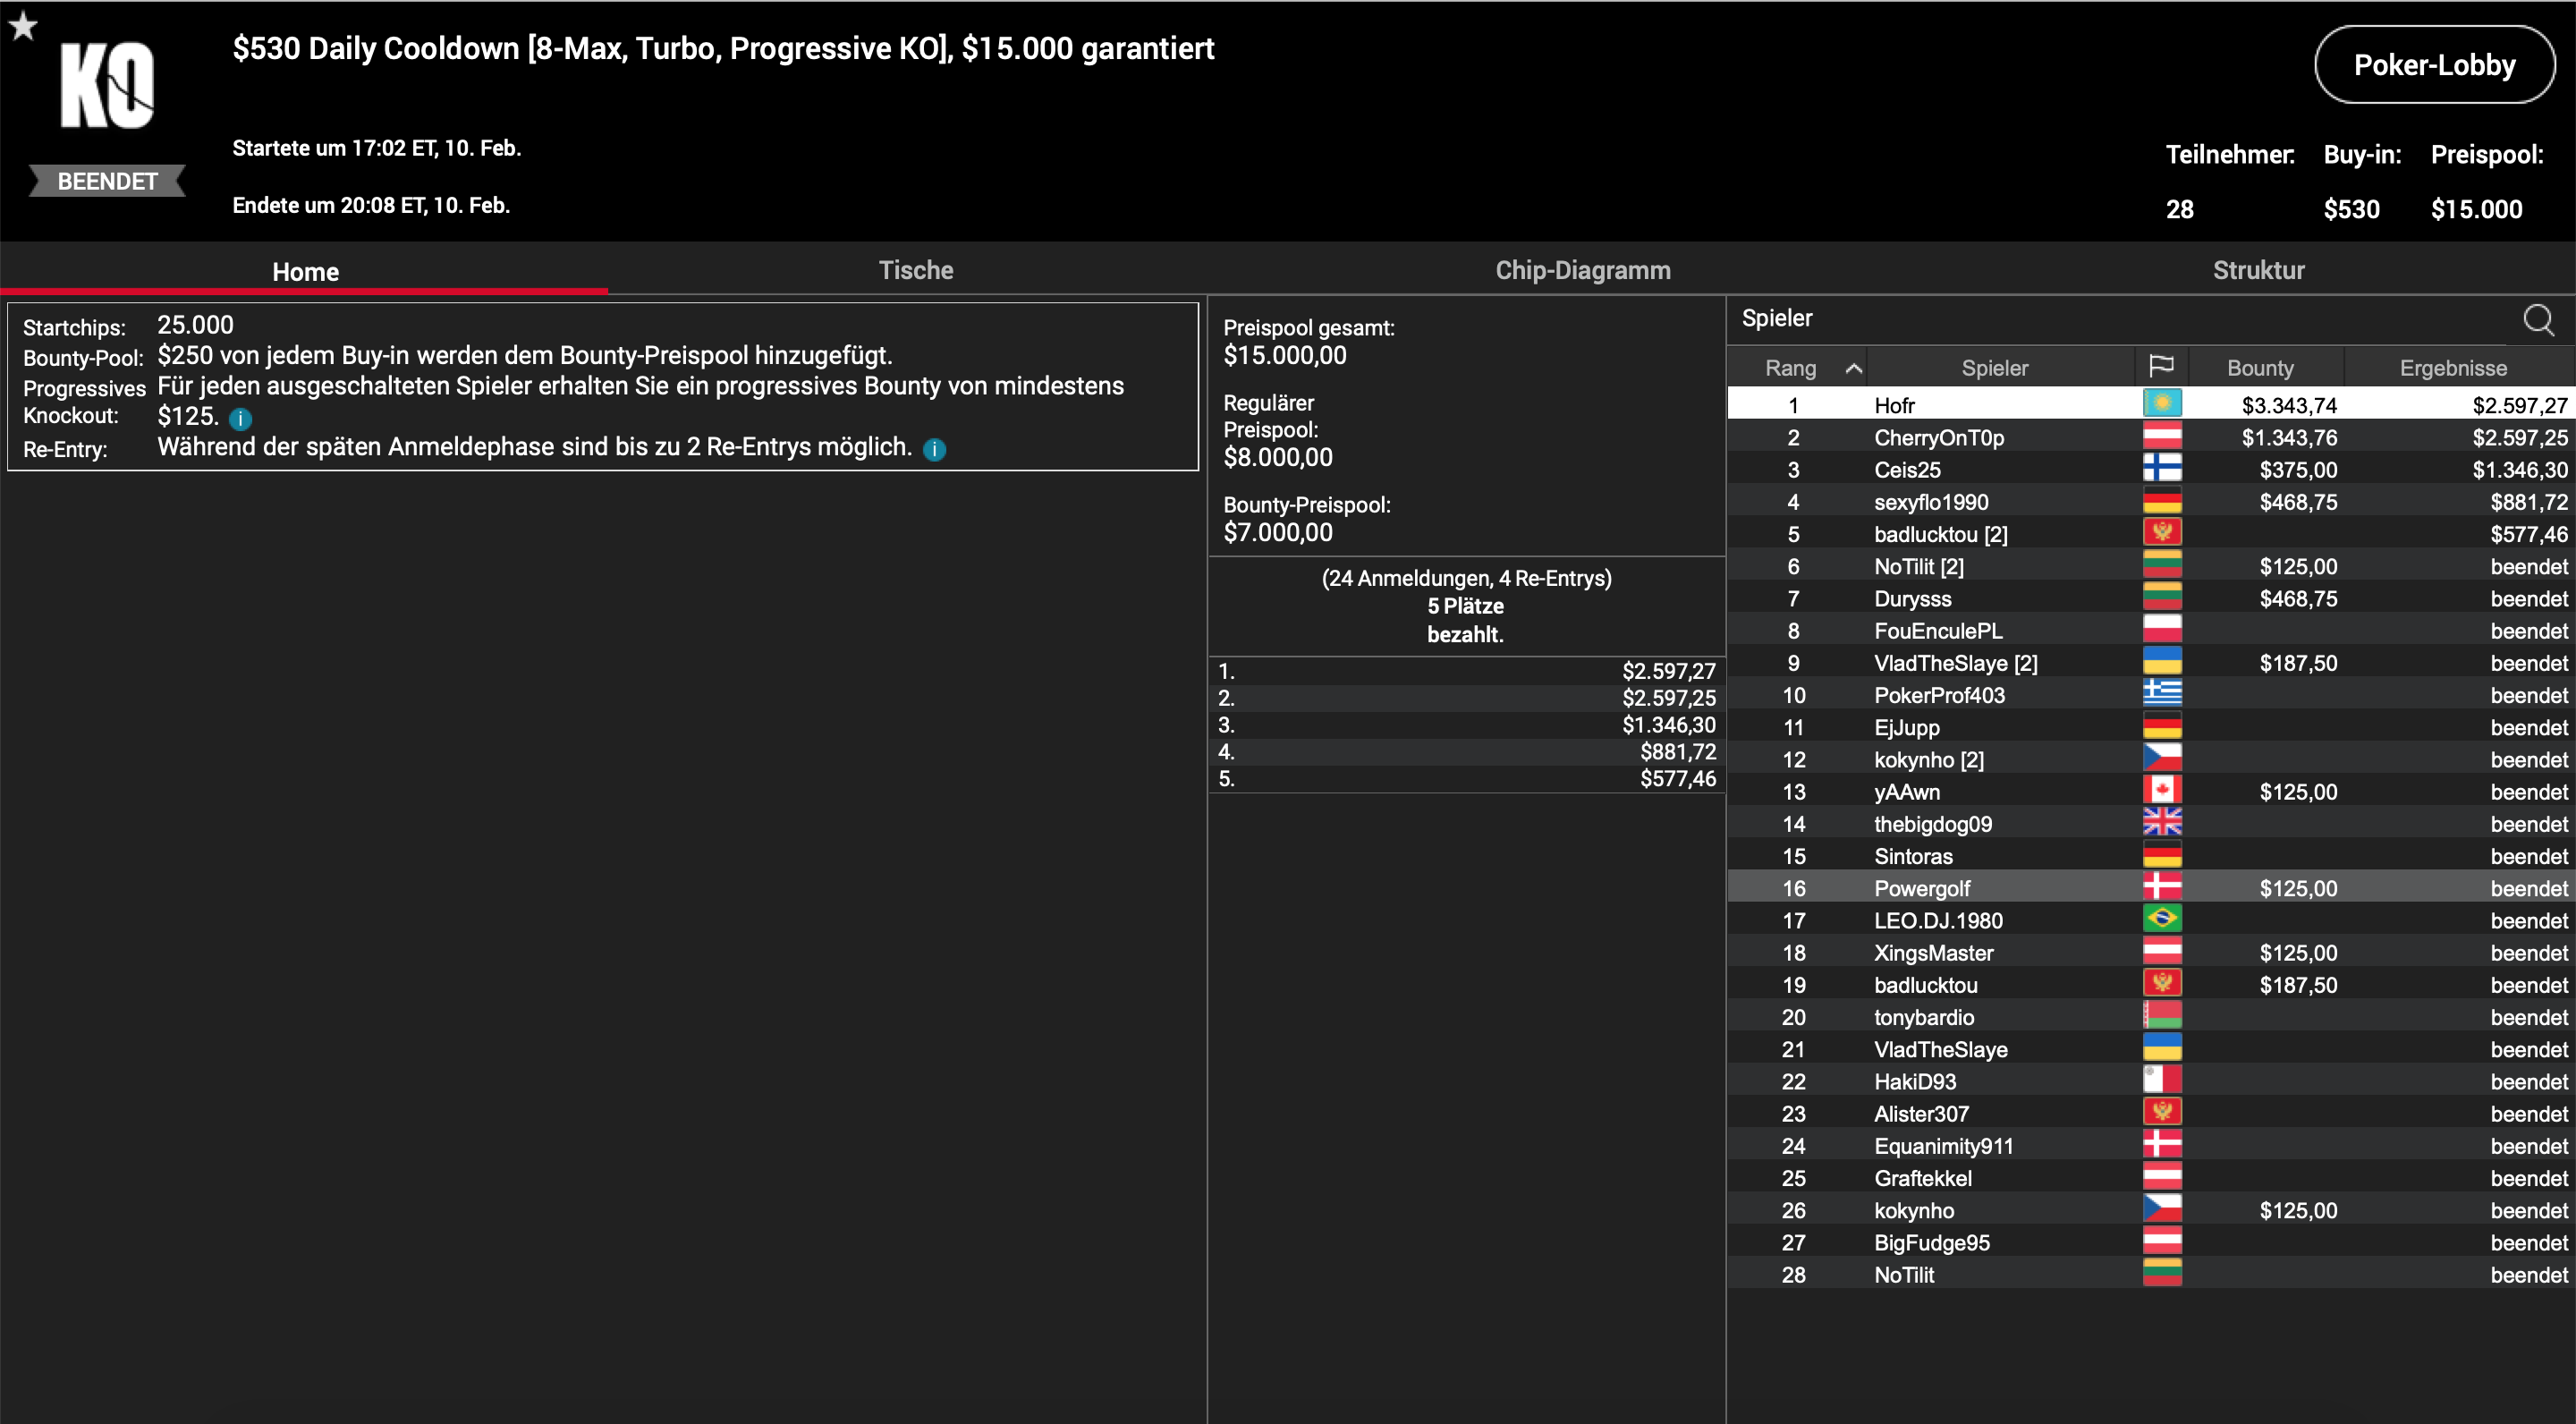The height and width of the screenshot is (1424, 2576).
Task: Switch to the Tische tab
Action: [915, 270]
